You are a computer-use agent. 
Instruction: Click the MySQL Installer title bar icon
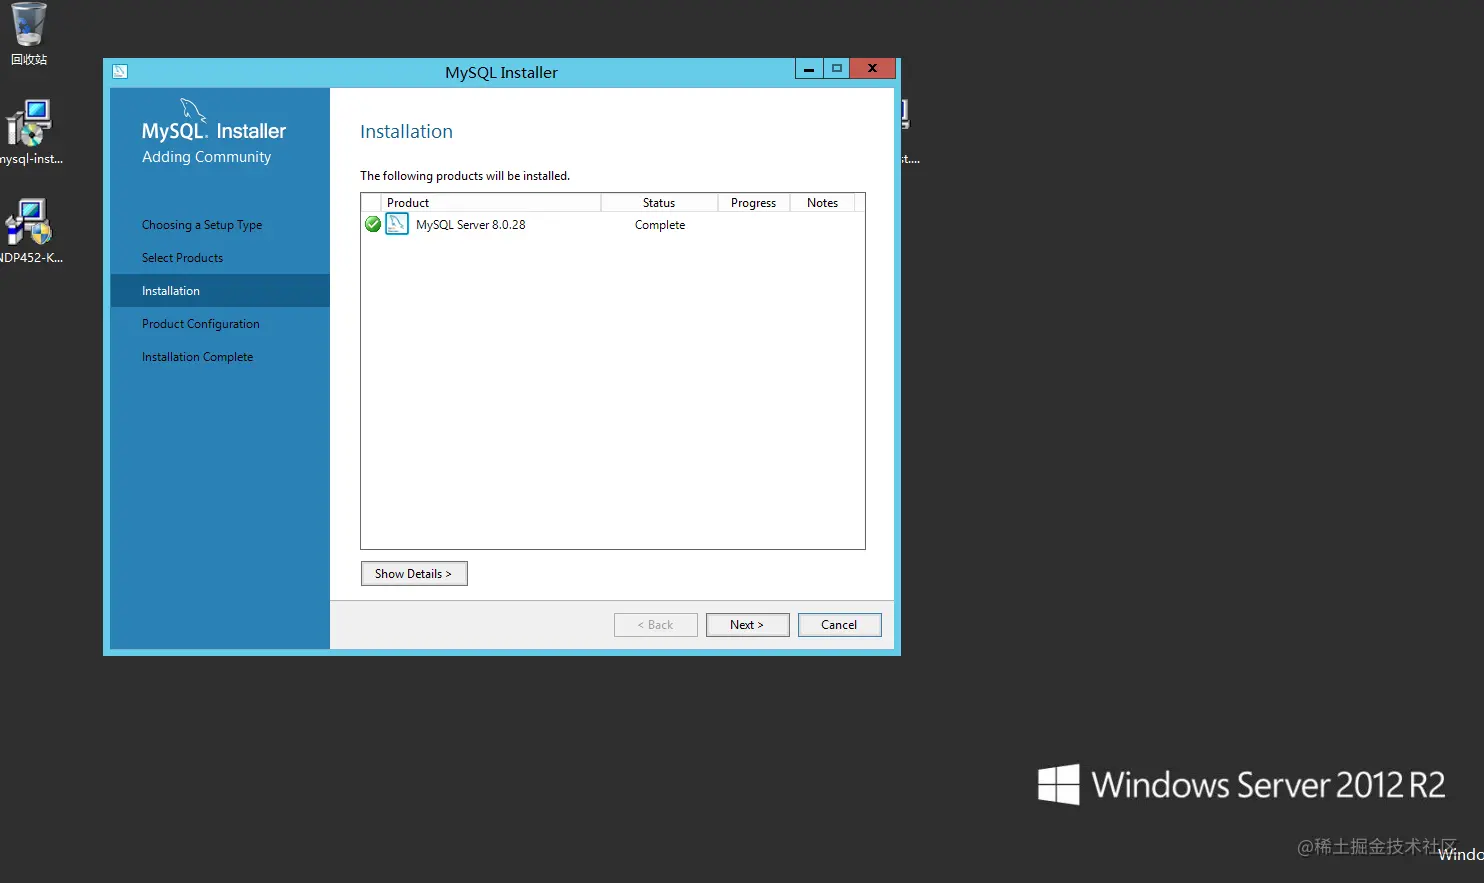pyautogui.click(x=120, y=71)
